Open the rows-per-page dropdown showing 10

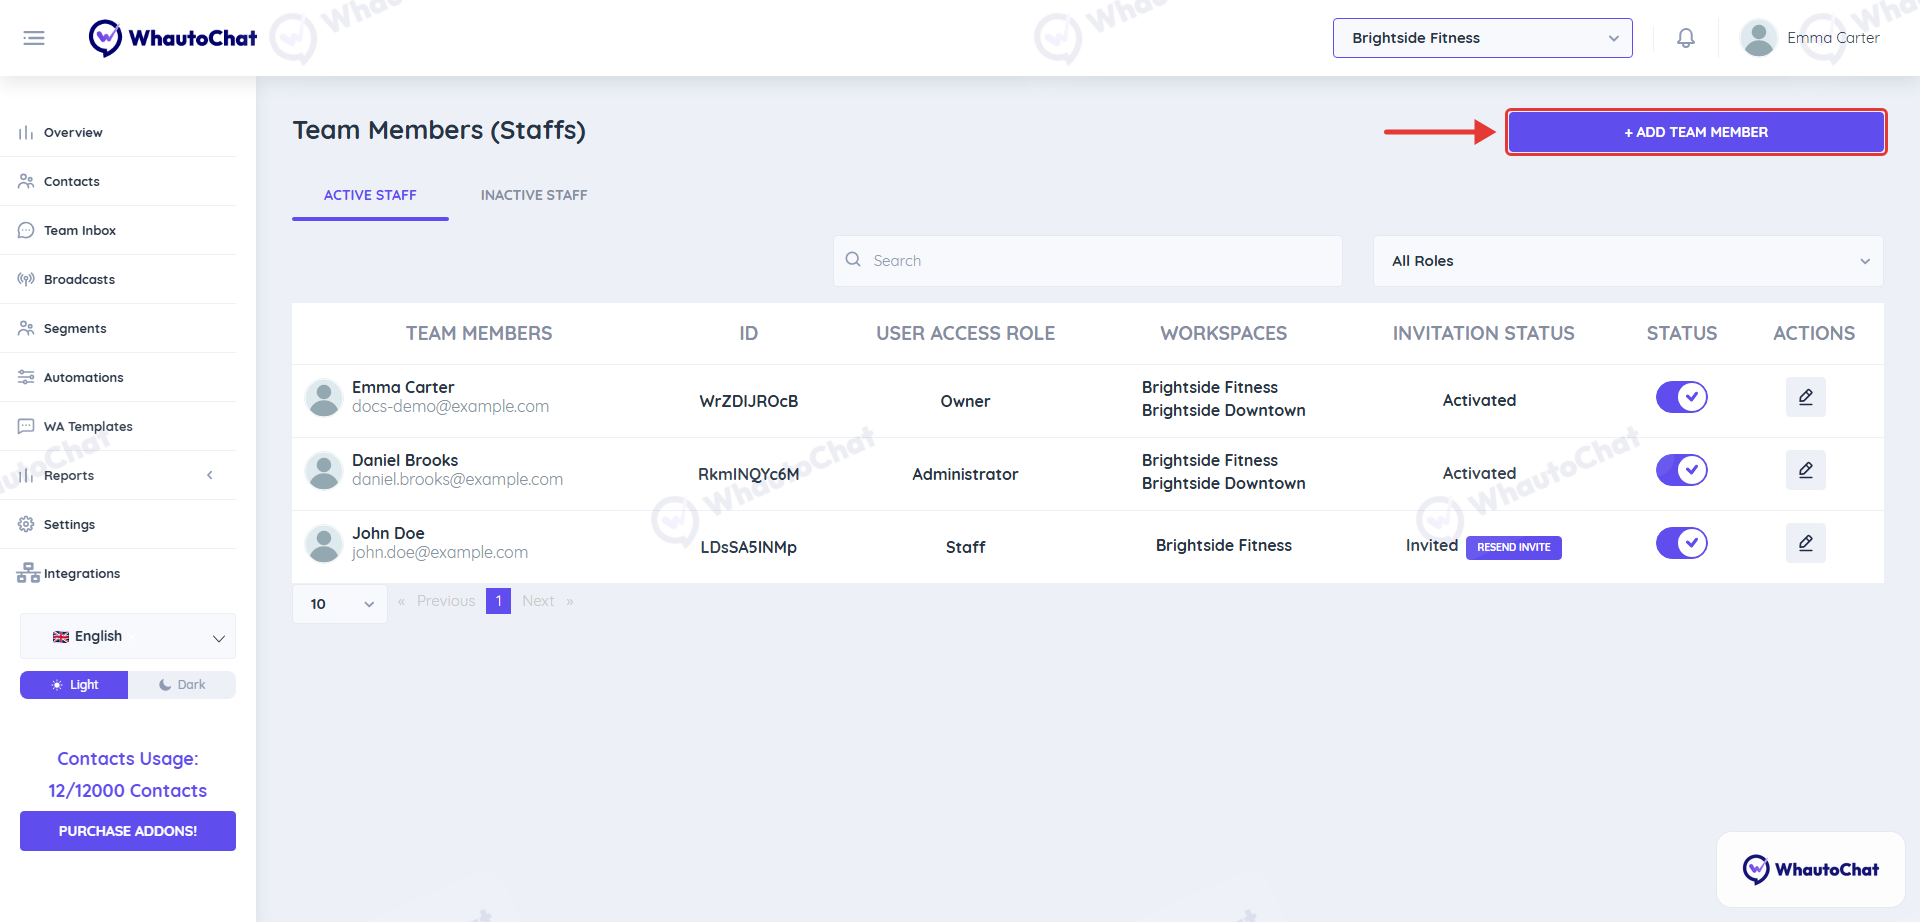(x=340, y=604)
